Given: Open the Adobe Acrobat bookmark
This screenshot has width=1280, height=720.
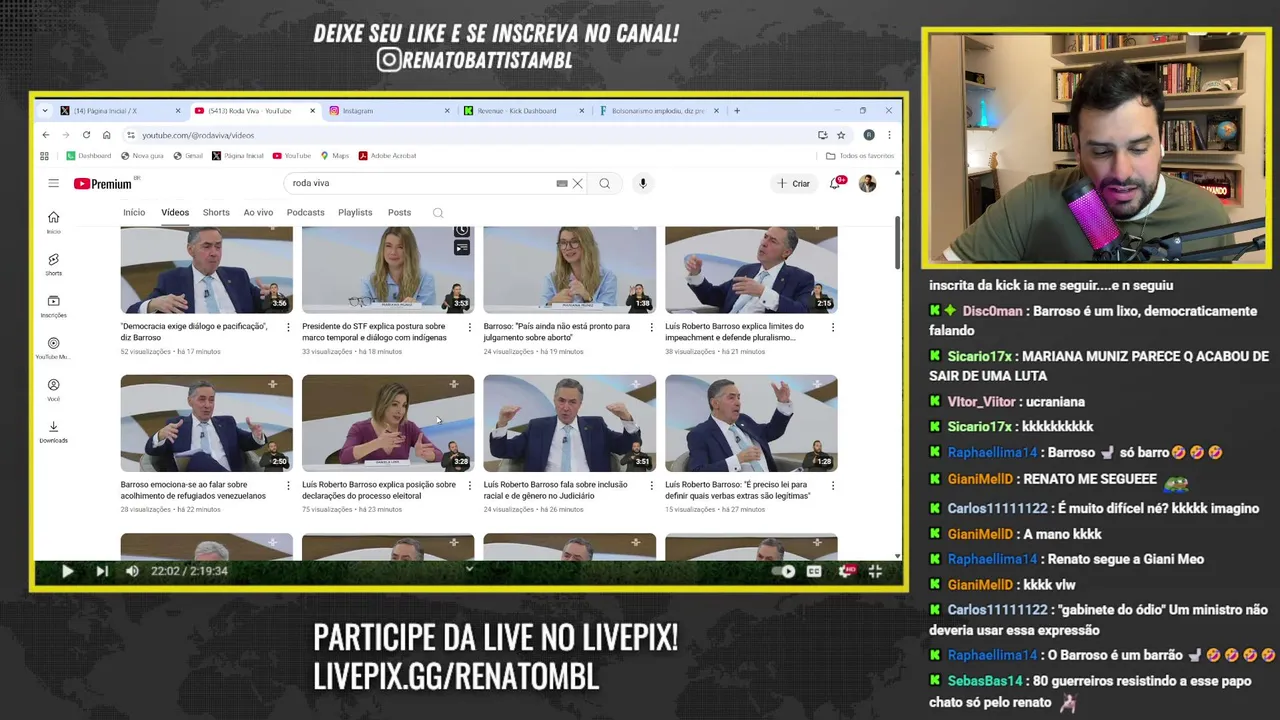Looking at the screenshot, I should (x=388, y=156).
